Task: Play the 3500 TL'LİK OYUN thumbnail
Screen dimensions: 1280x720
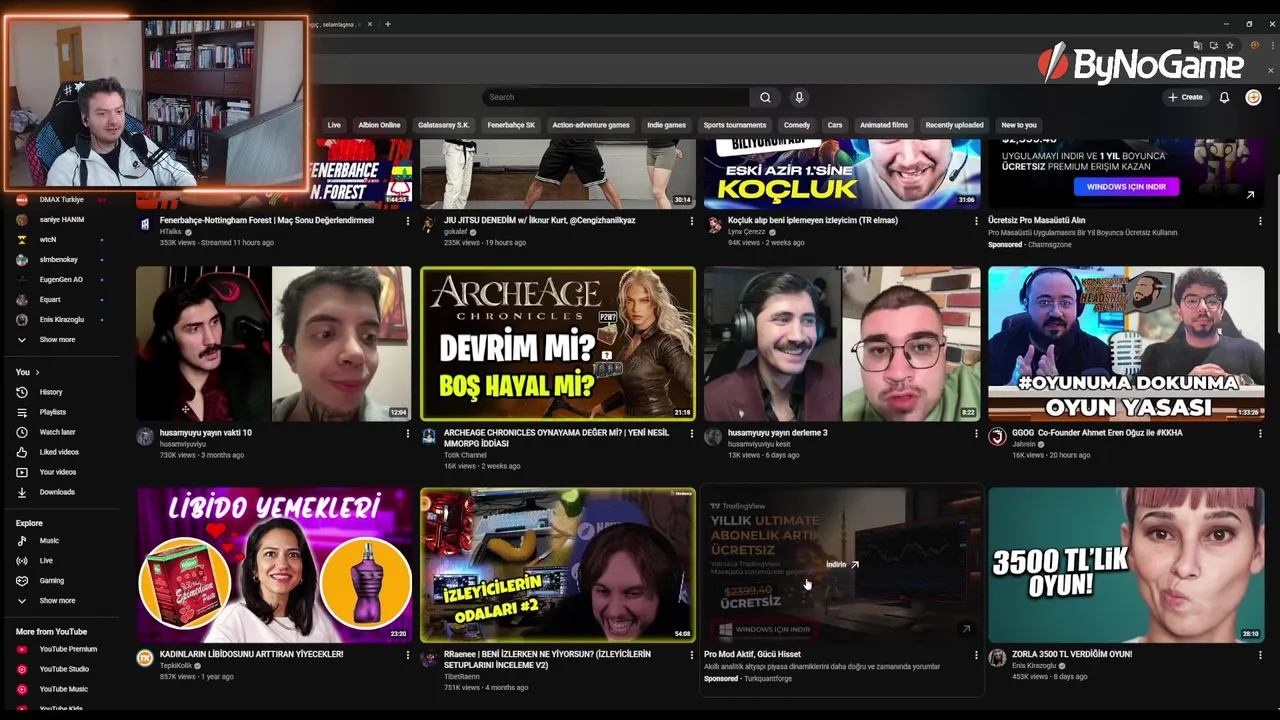Action: coord(1126,565)
